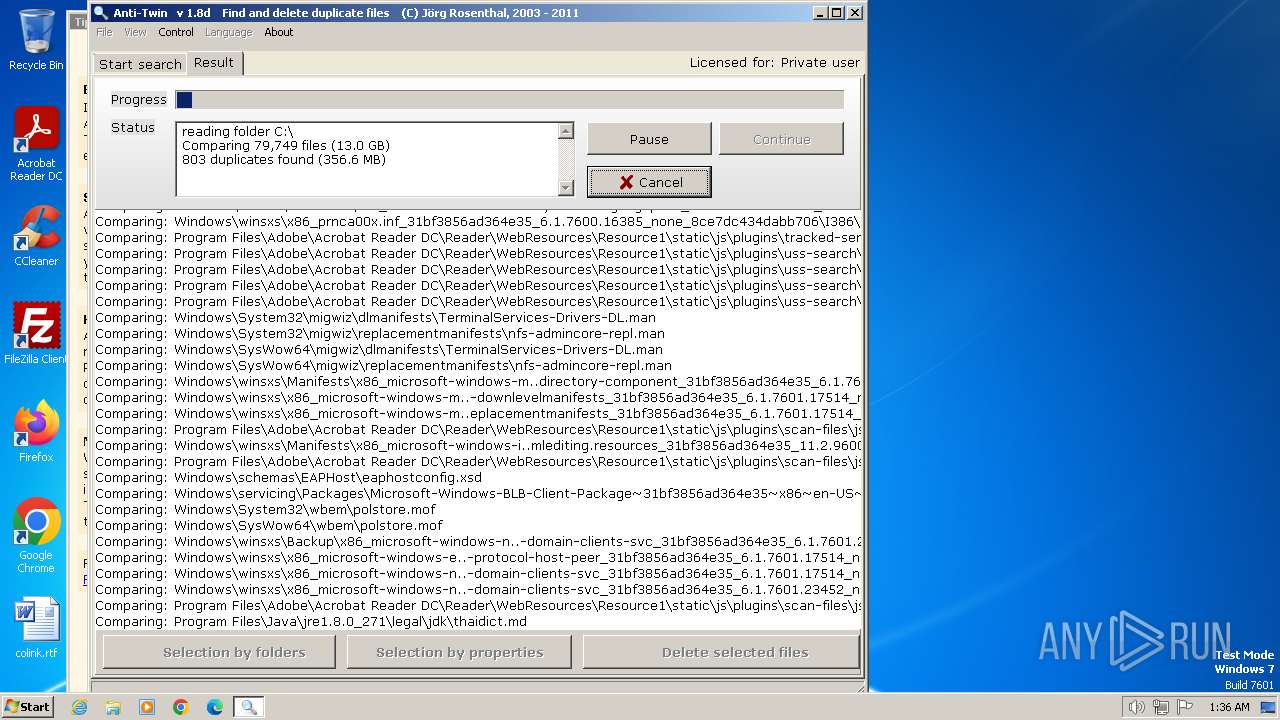Select the tracked-ser plugins log line

477,238
